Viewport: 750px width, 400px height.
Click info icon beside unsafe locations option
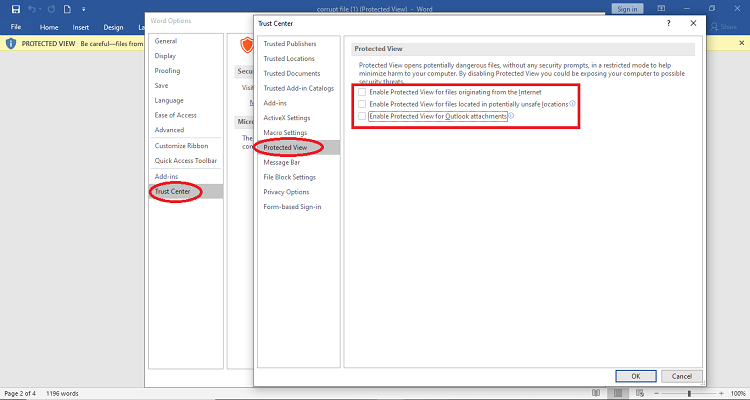click(573, 103)
